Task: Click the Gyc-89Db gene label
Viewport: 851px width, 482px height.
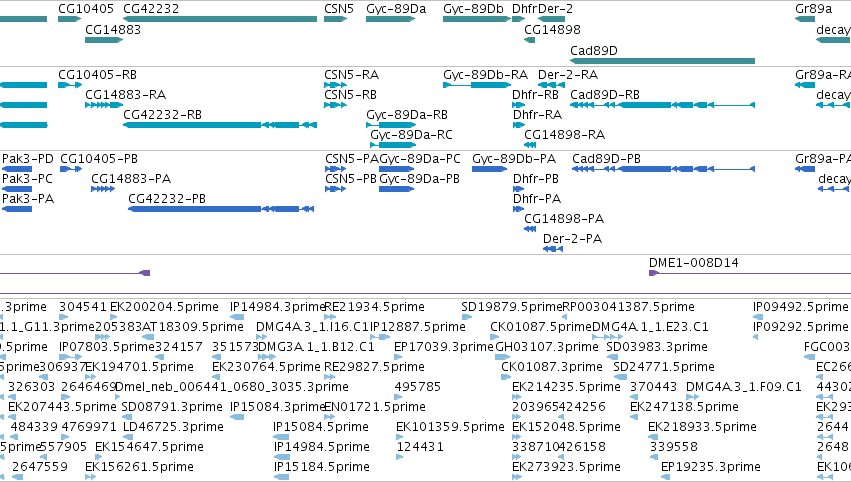Action: tap(473, 9)
